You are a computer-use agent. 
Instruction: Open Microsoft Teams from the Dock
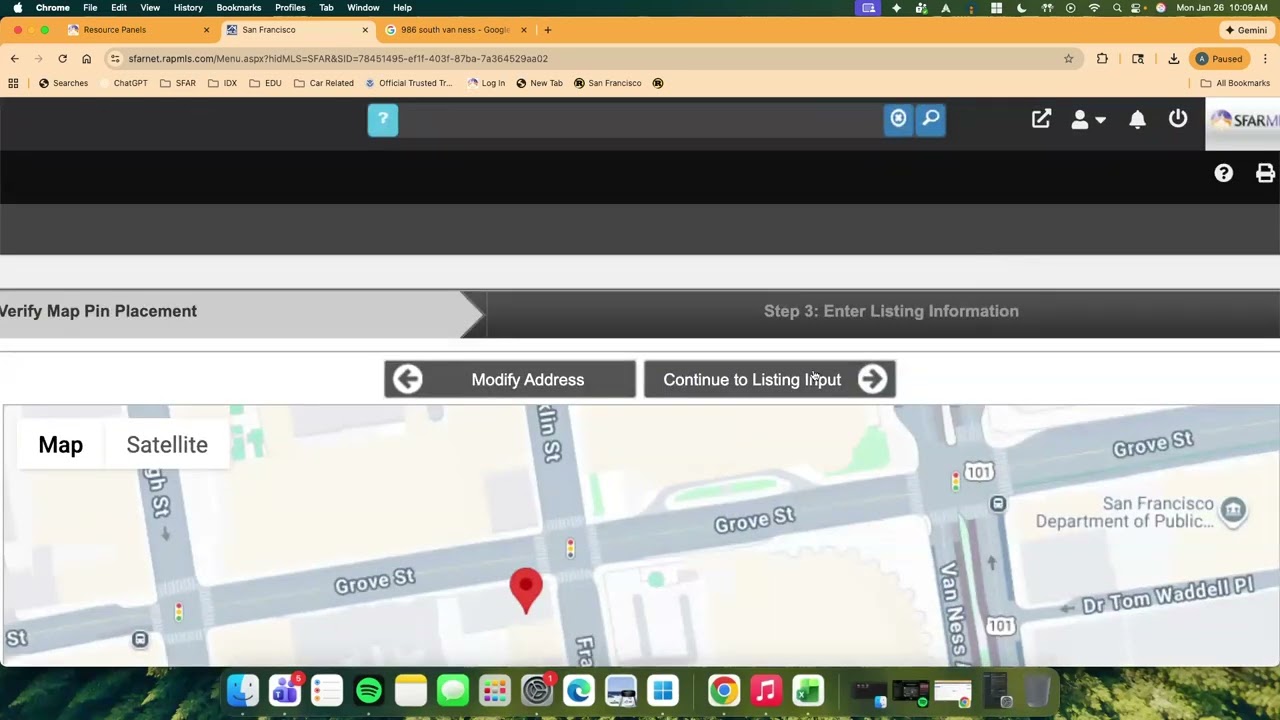coord(285,691)
